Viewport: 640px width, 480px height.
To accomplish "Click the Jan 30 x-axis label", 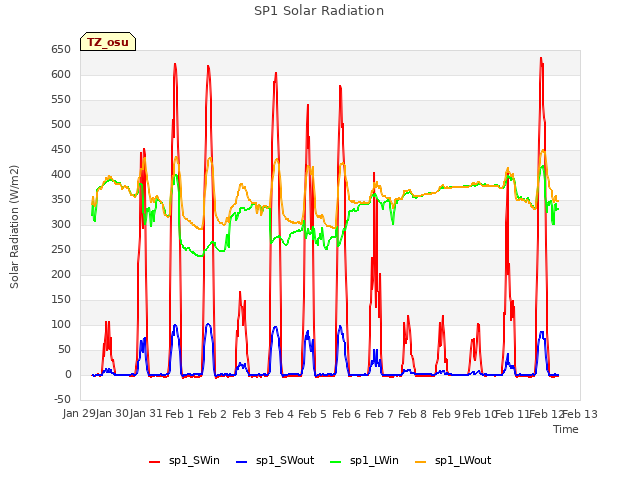I will tap(112, 413).
